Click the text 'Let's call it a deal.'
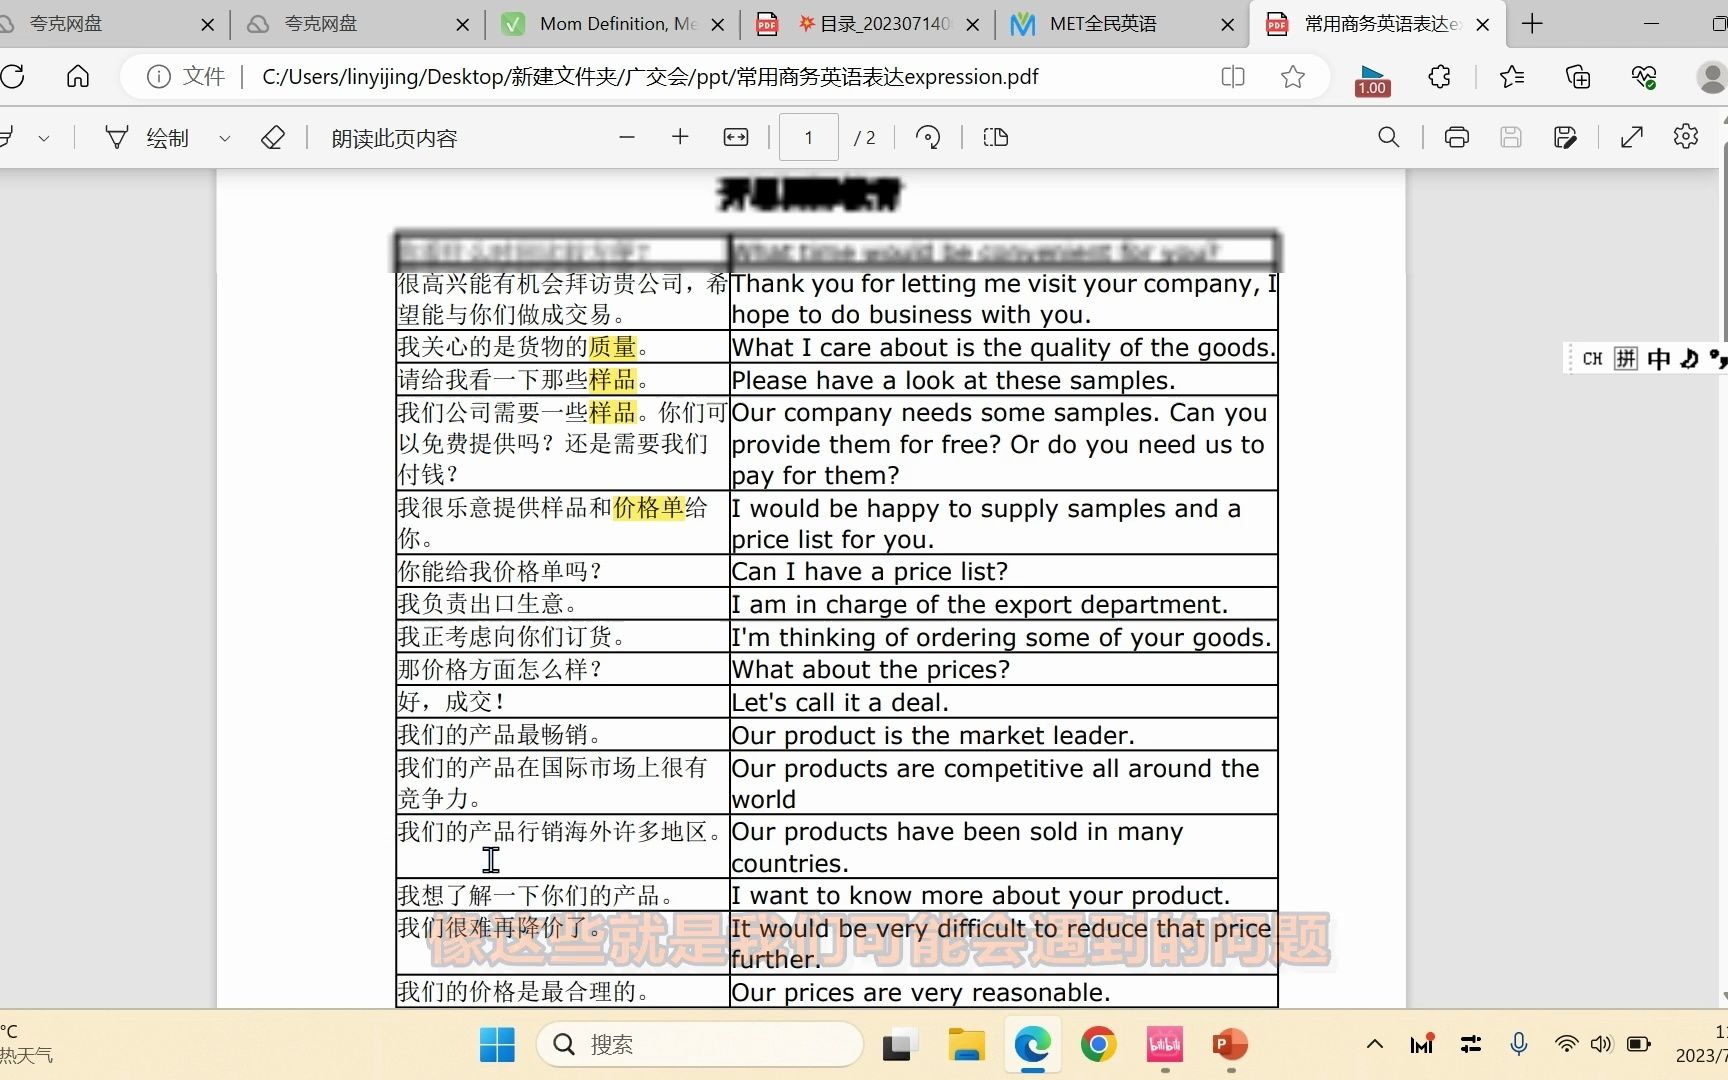Image resolution: width=1728 pixels, height=1080 pixels. pos(840,703)
